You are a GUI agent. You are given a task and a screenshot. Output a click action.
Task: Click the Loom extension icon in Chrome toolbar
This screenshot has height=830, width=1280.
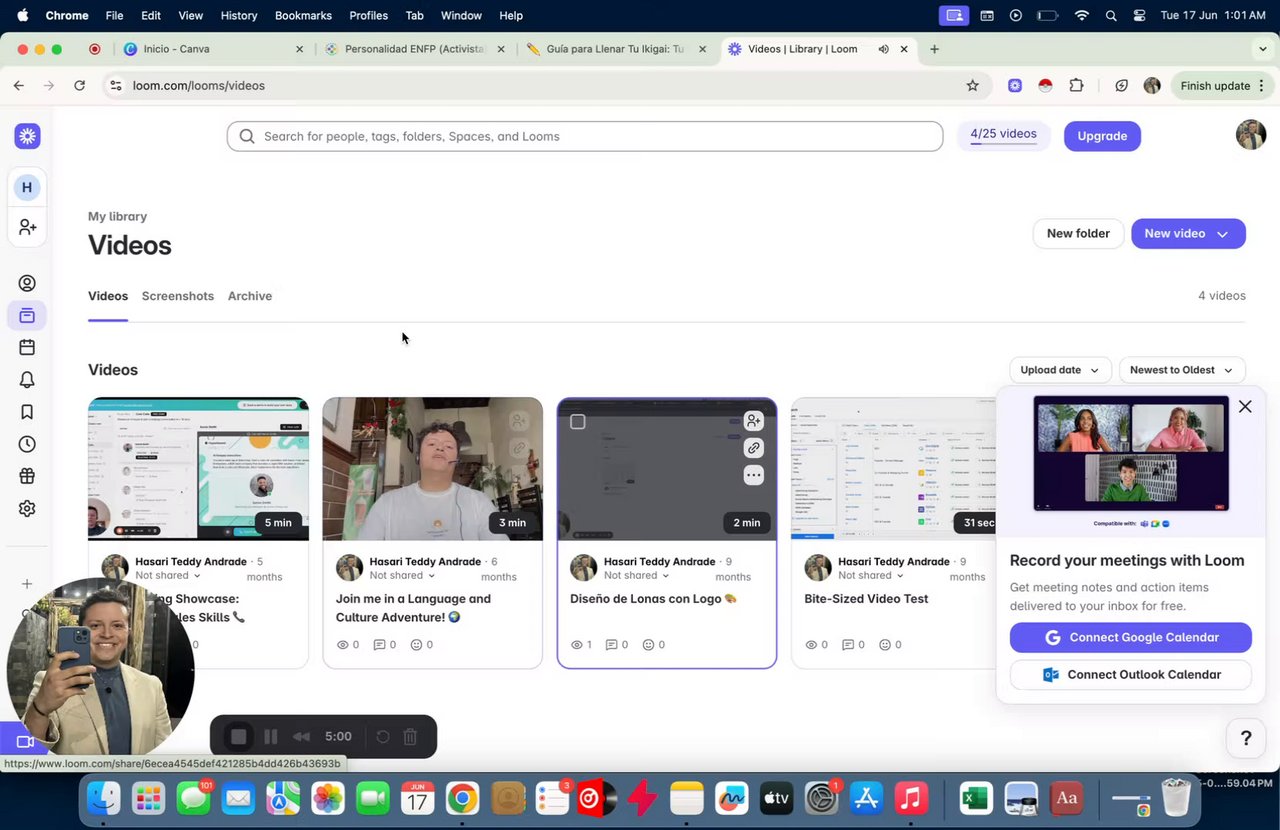coord(1015,86)
